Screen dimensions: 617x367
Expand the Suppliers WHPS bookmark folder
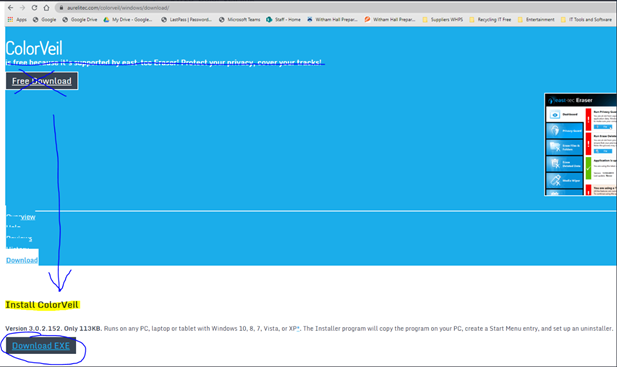443,19
